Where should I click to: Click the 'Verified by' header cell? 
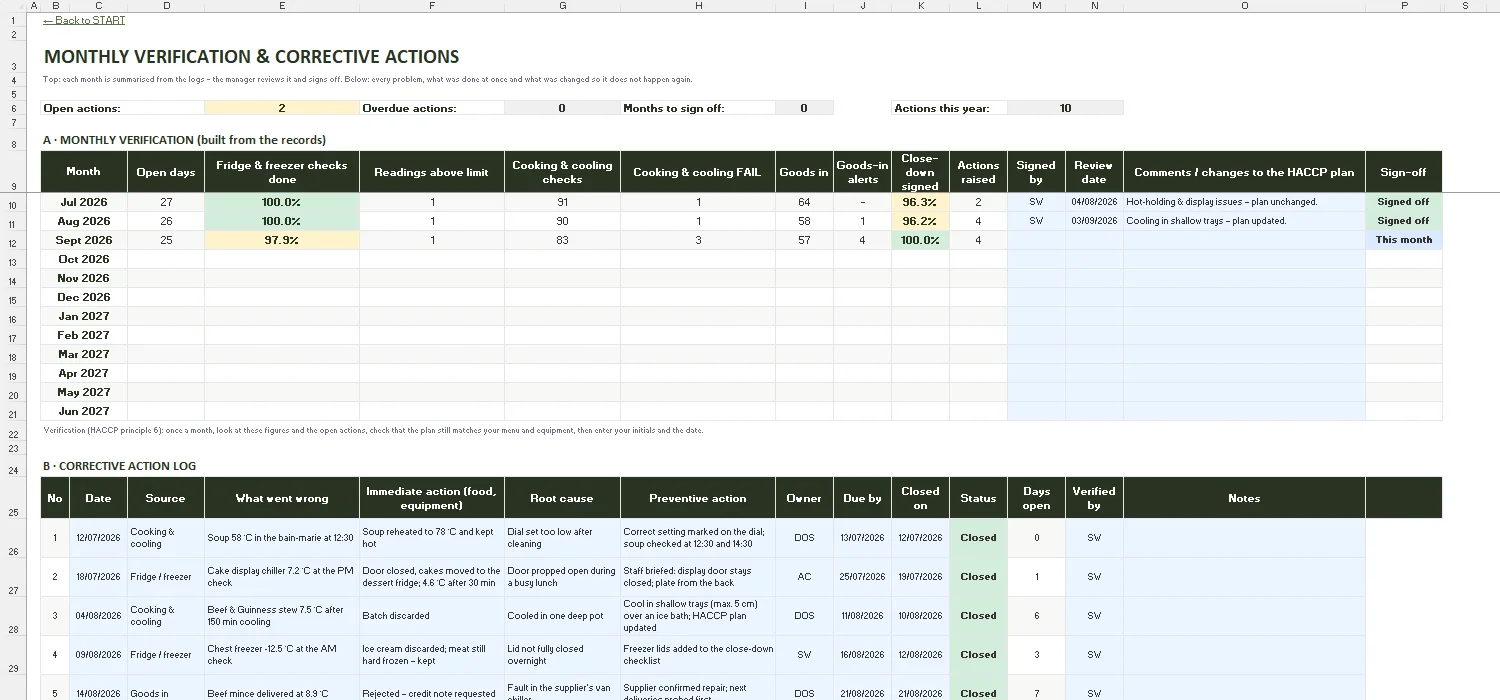tap(1094, 498)
